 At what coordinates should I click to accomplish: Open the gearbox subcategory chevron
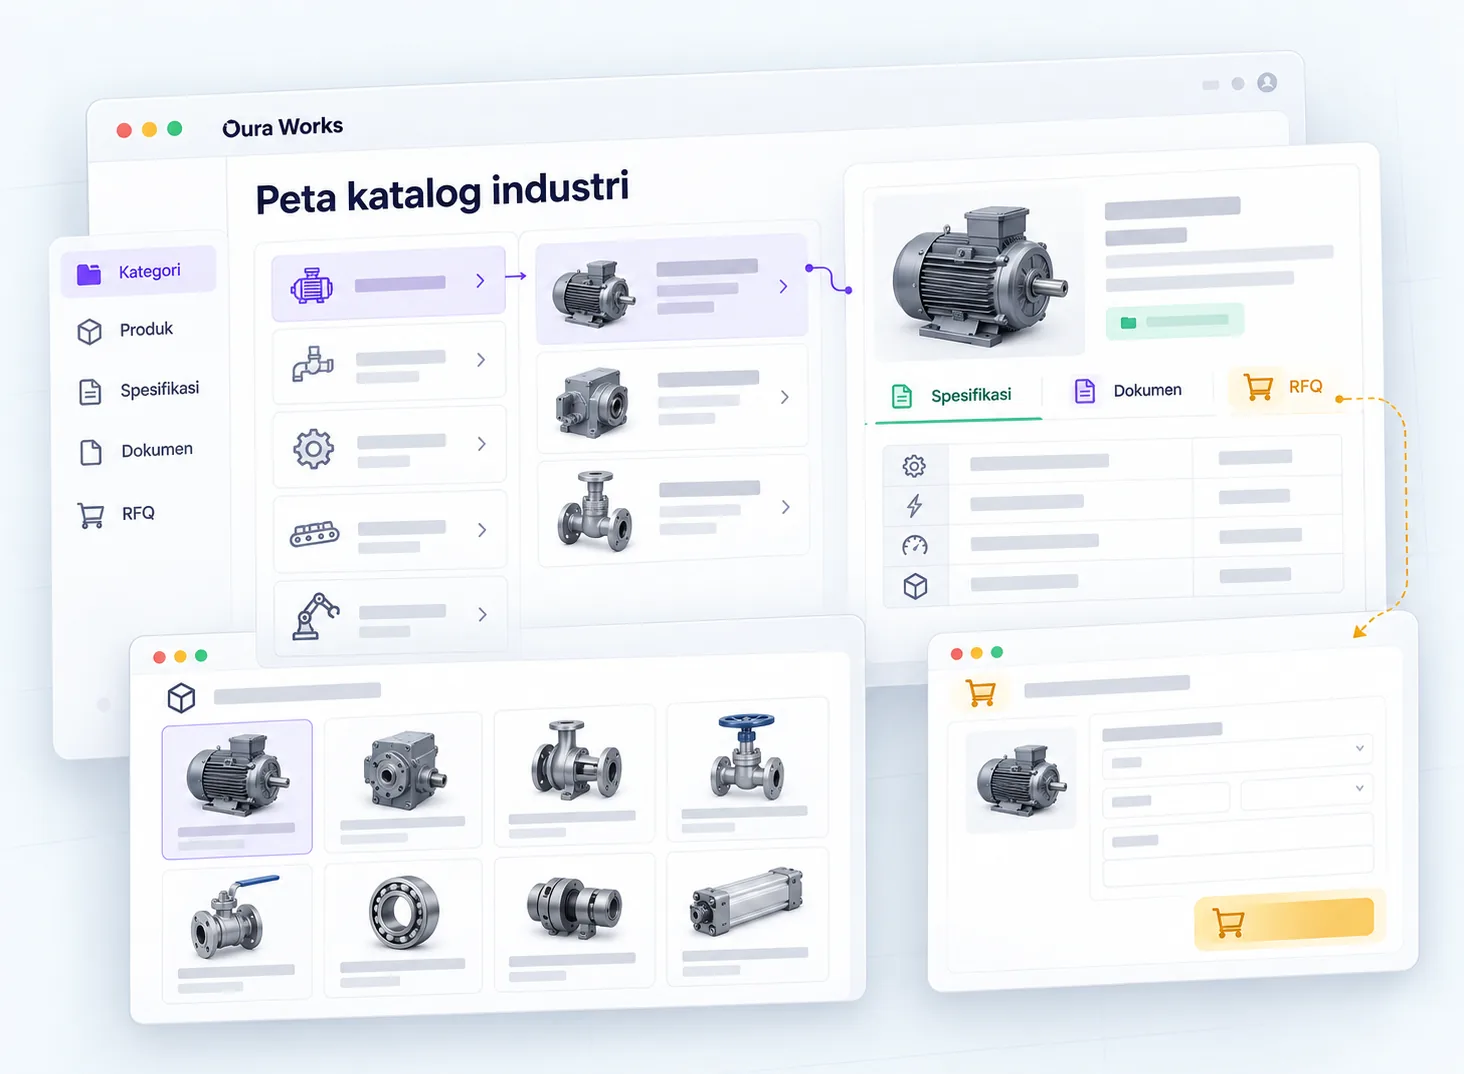tap(785, 397)
